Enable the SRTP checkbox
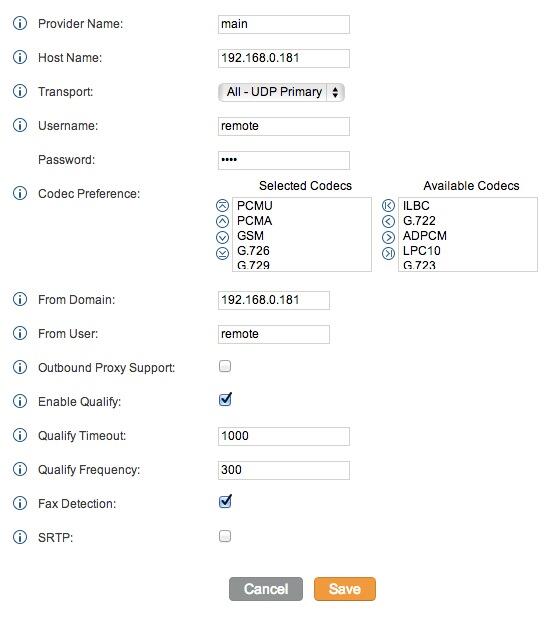The height and width of the screenshot is (626, 557). click(225, 536)
